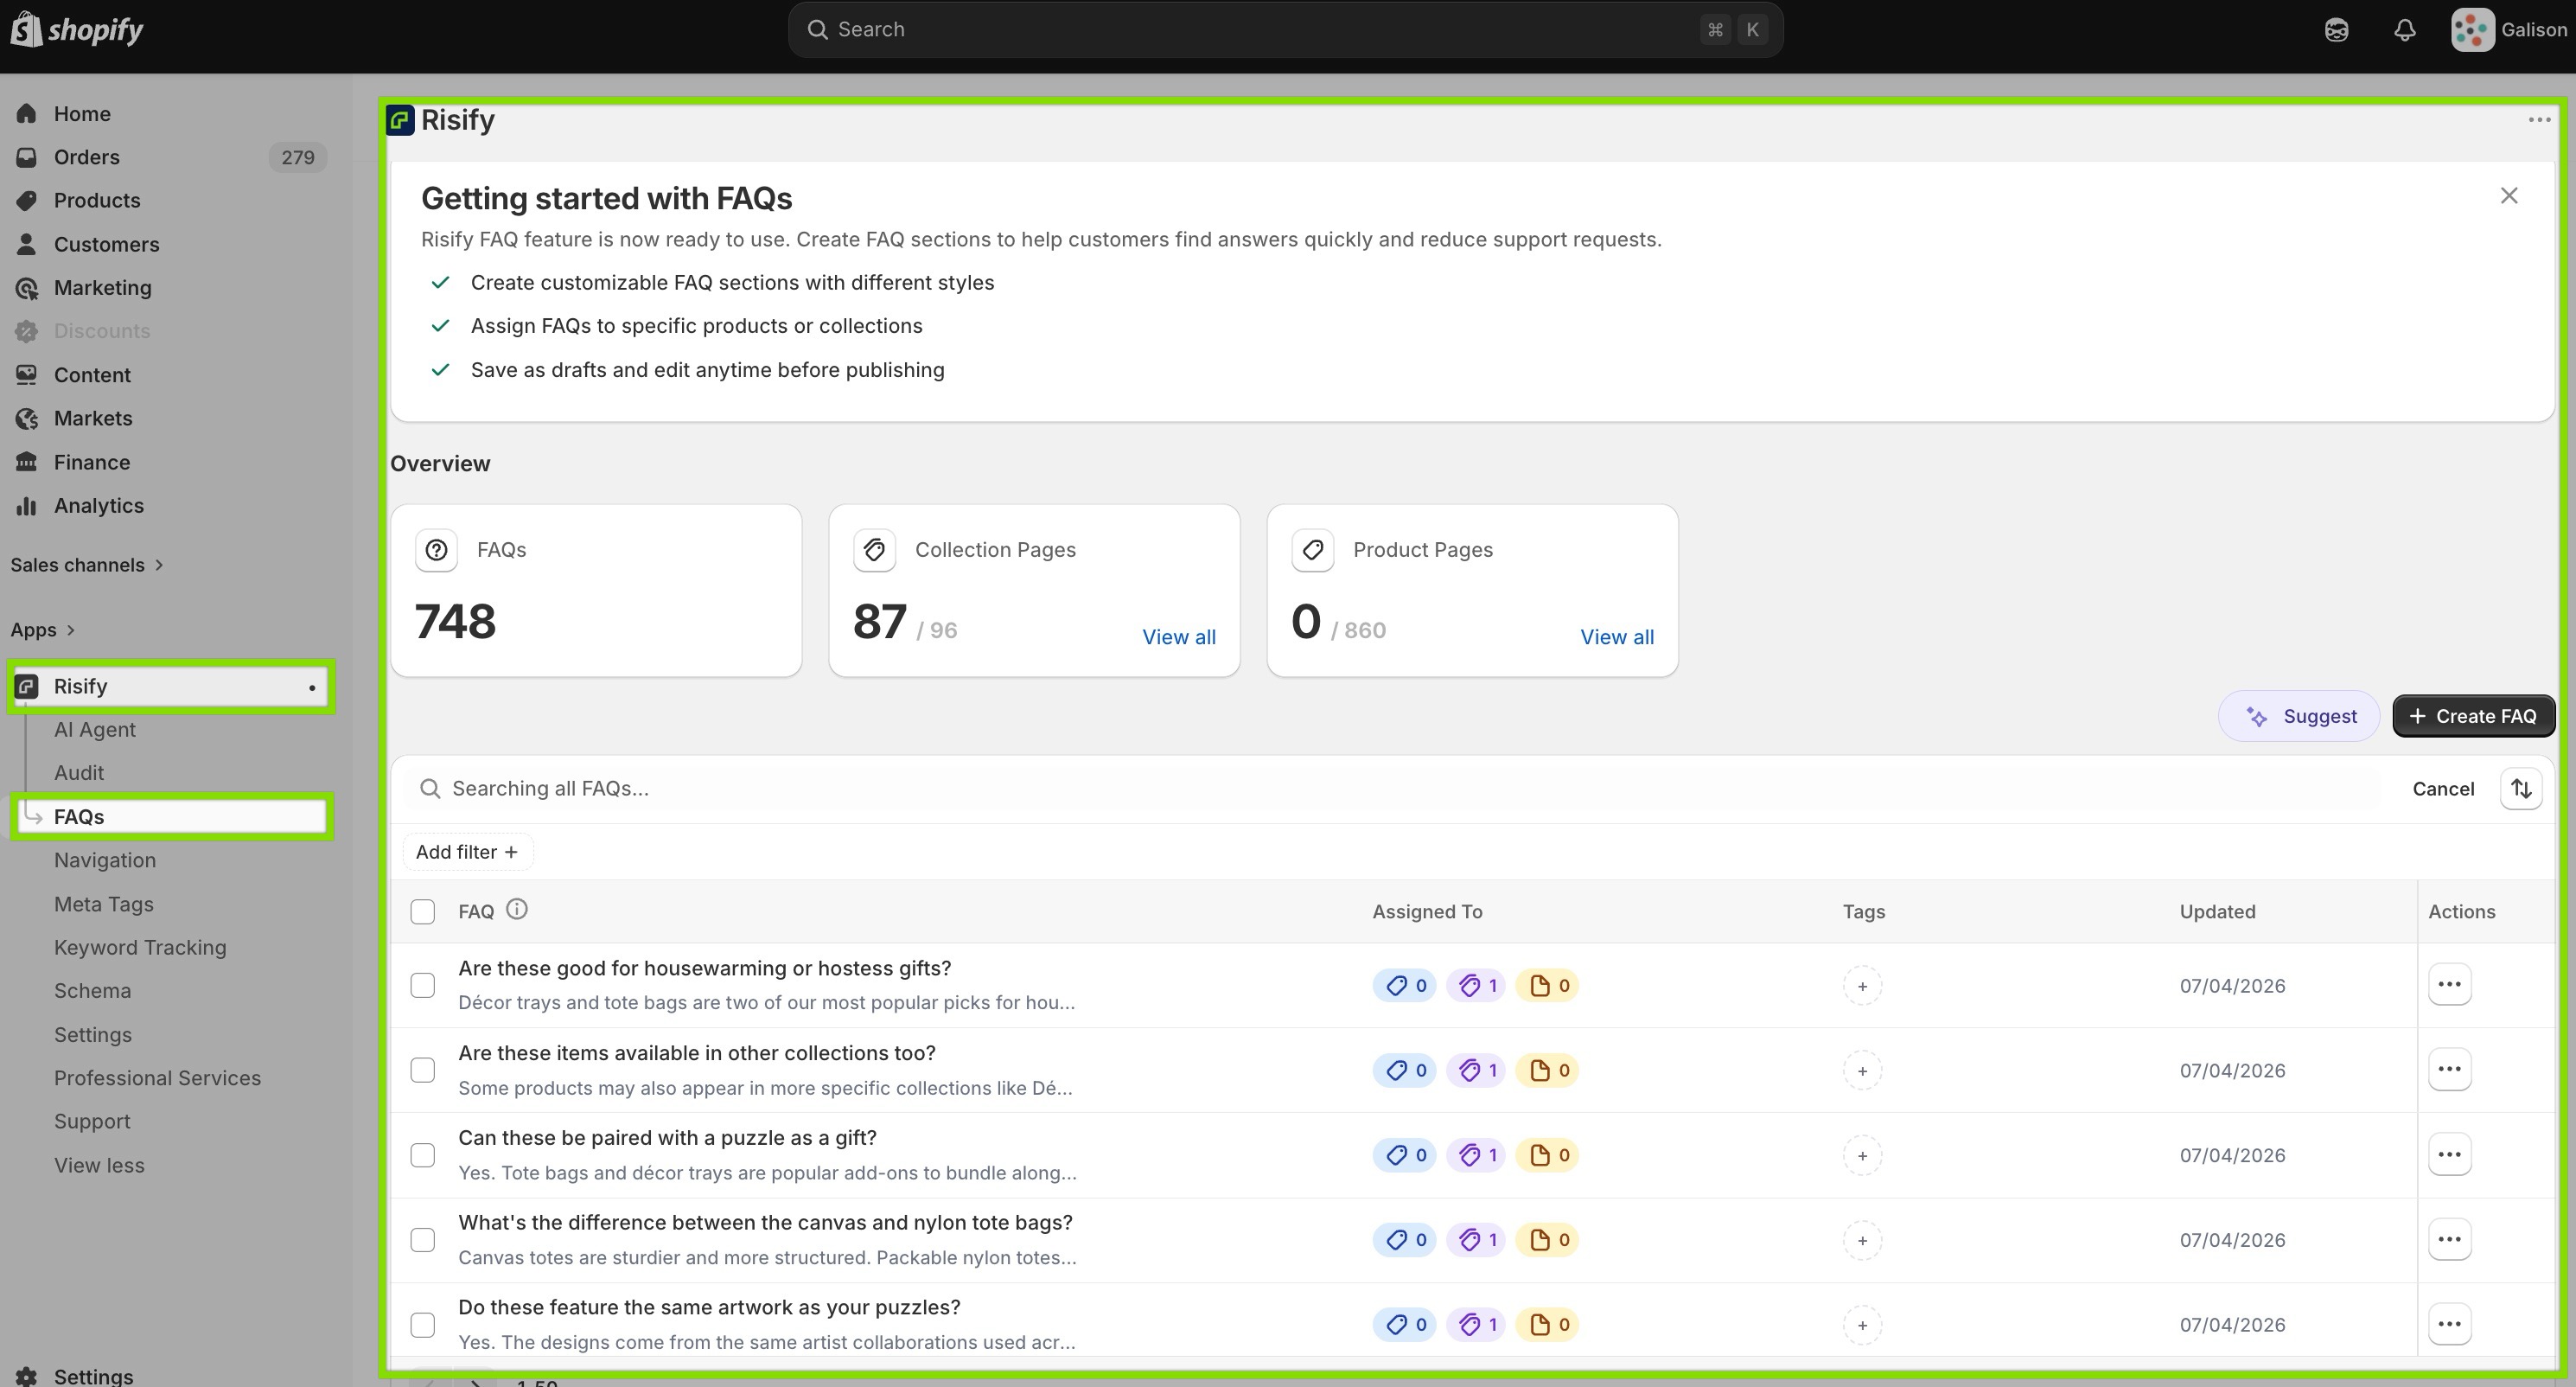Click collection count badge on housewarming FAQ
This screenshot has width=2576, height=1387.
(x=1476, y=986)
